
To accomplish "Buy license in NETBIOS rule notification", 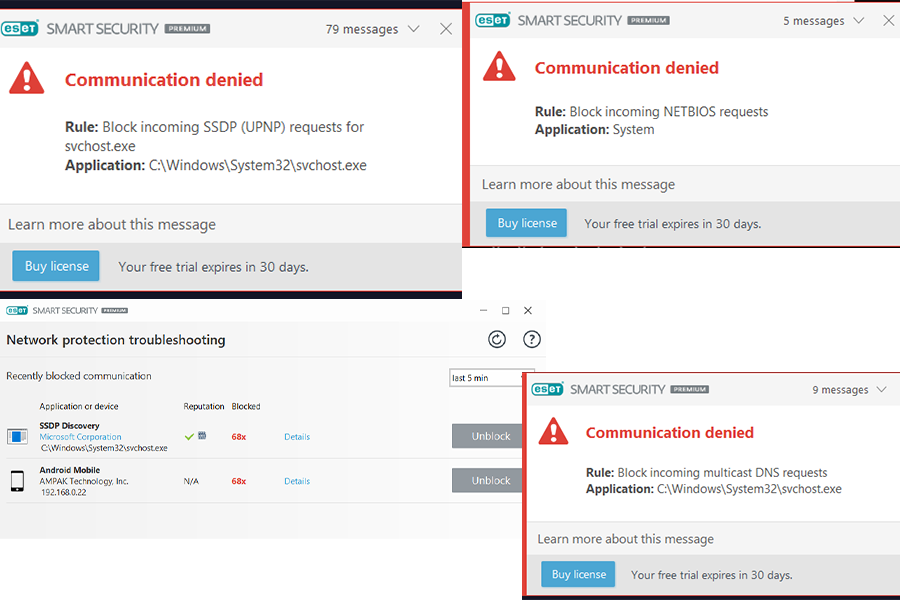I will click(x=526, y=223).
